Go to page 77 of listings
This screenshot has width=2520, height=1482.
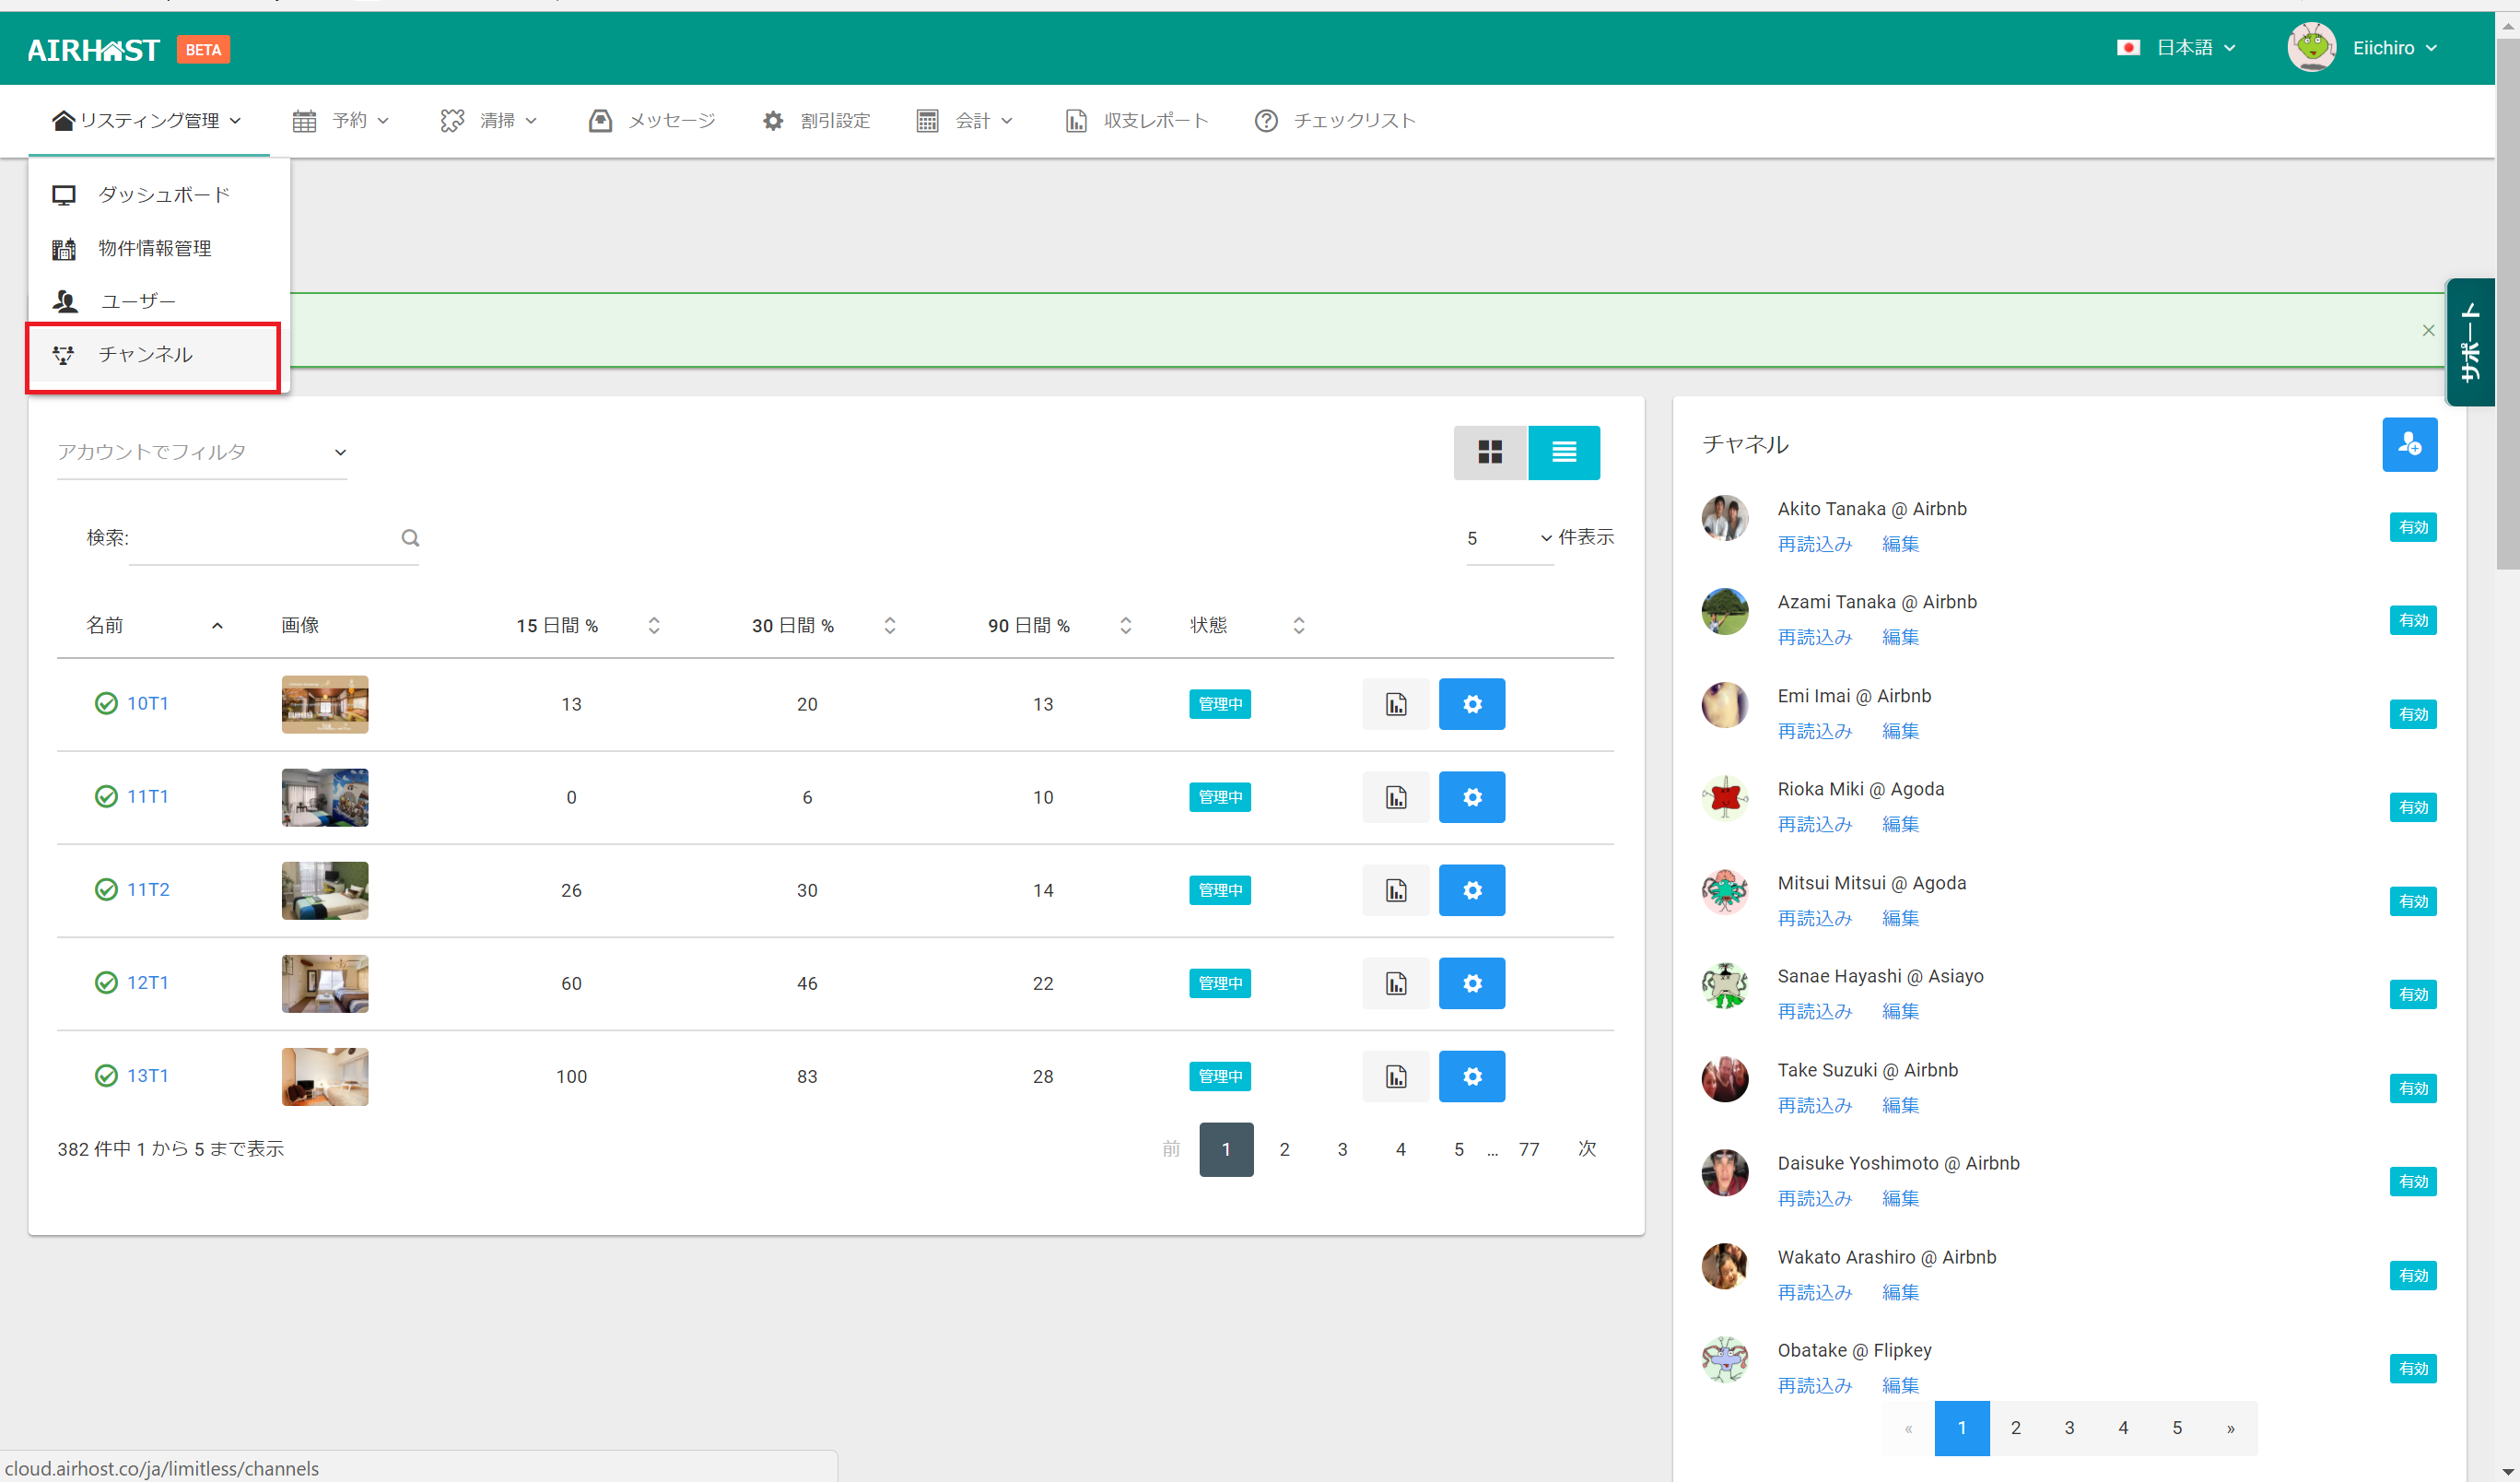tap(1528, 1149)
